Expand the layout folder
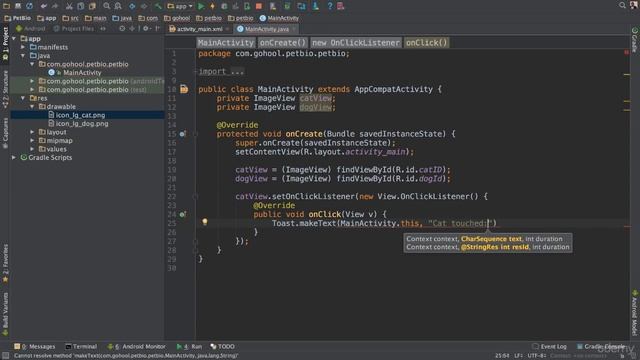Screen dimensions: 640x360 tap(32, 132)
